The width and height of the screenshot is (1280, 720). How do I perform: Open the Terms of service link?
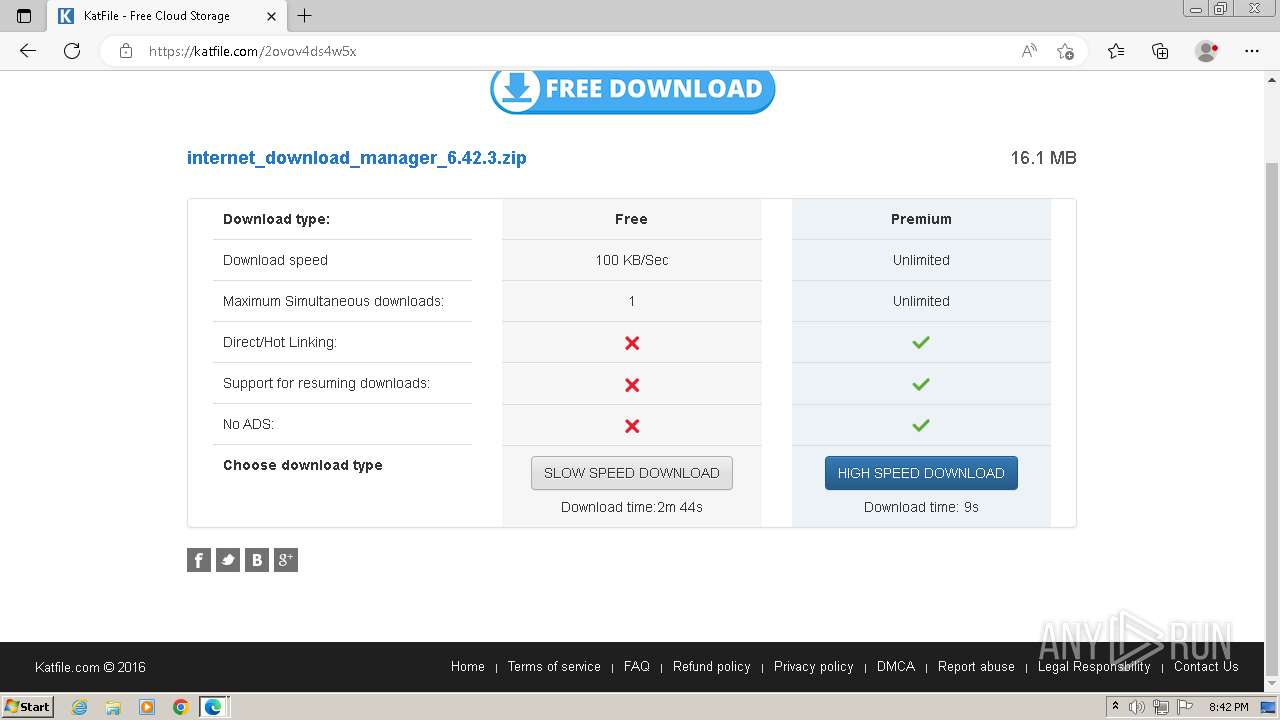(554, 666)
